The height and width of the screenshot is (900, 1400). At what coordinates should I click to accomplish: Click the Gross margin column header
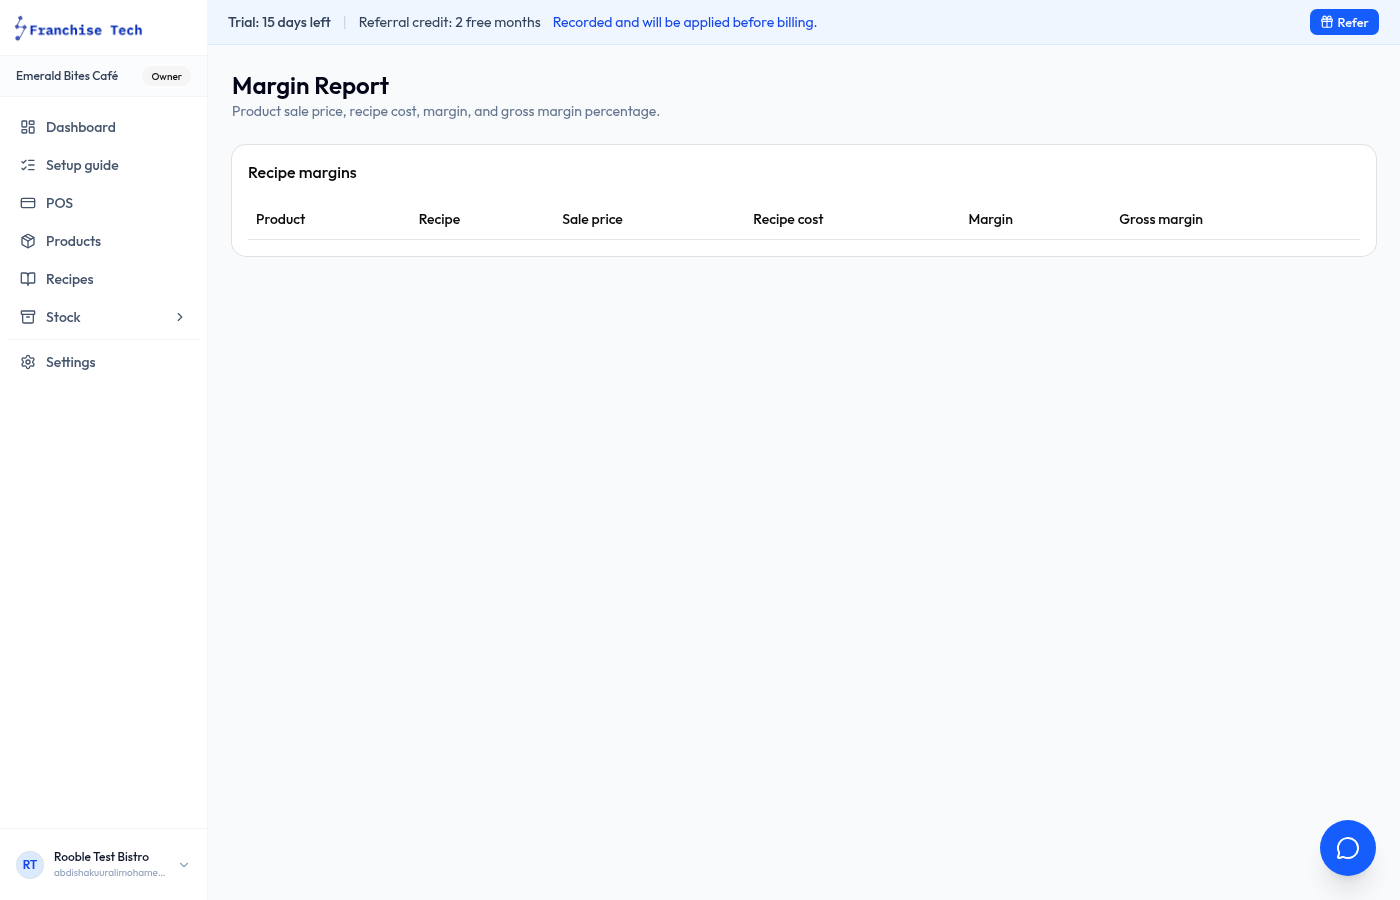[x=1161, y=219]
